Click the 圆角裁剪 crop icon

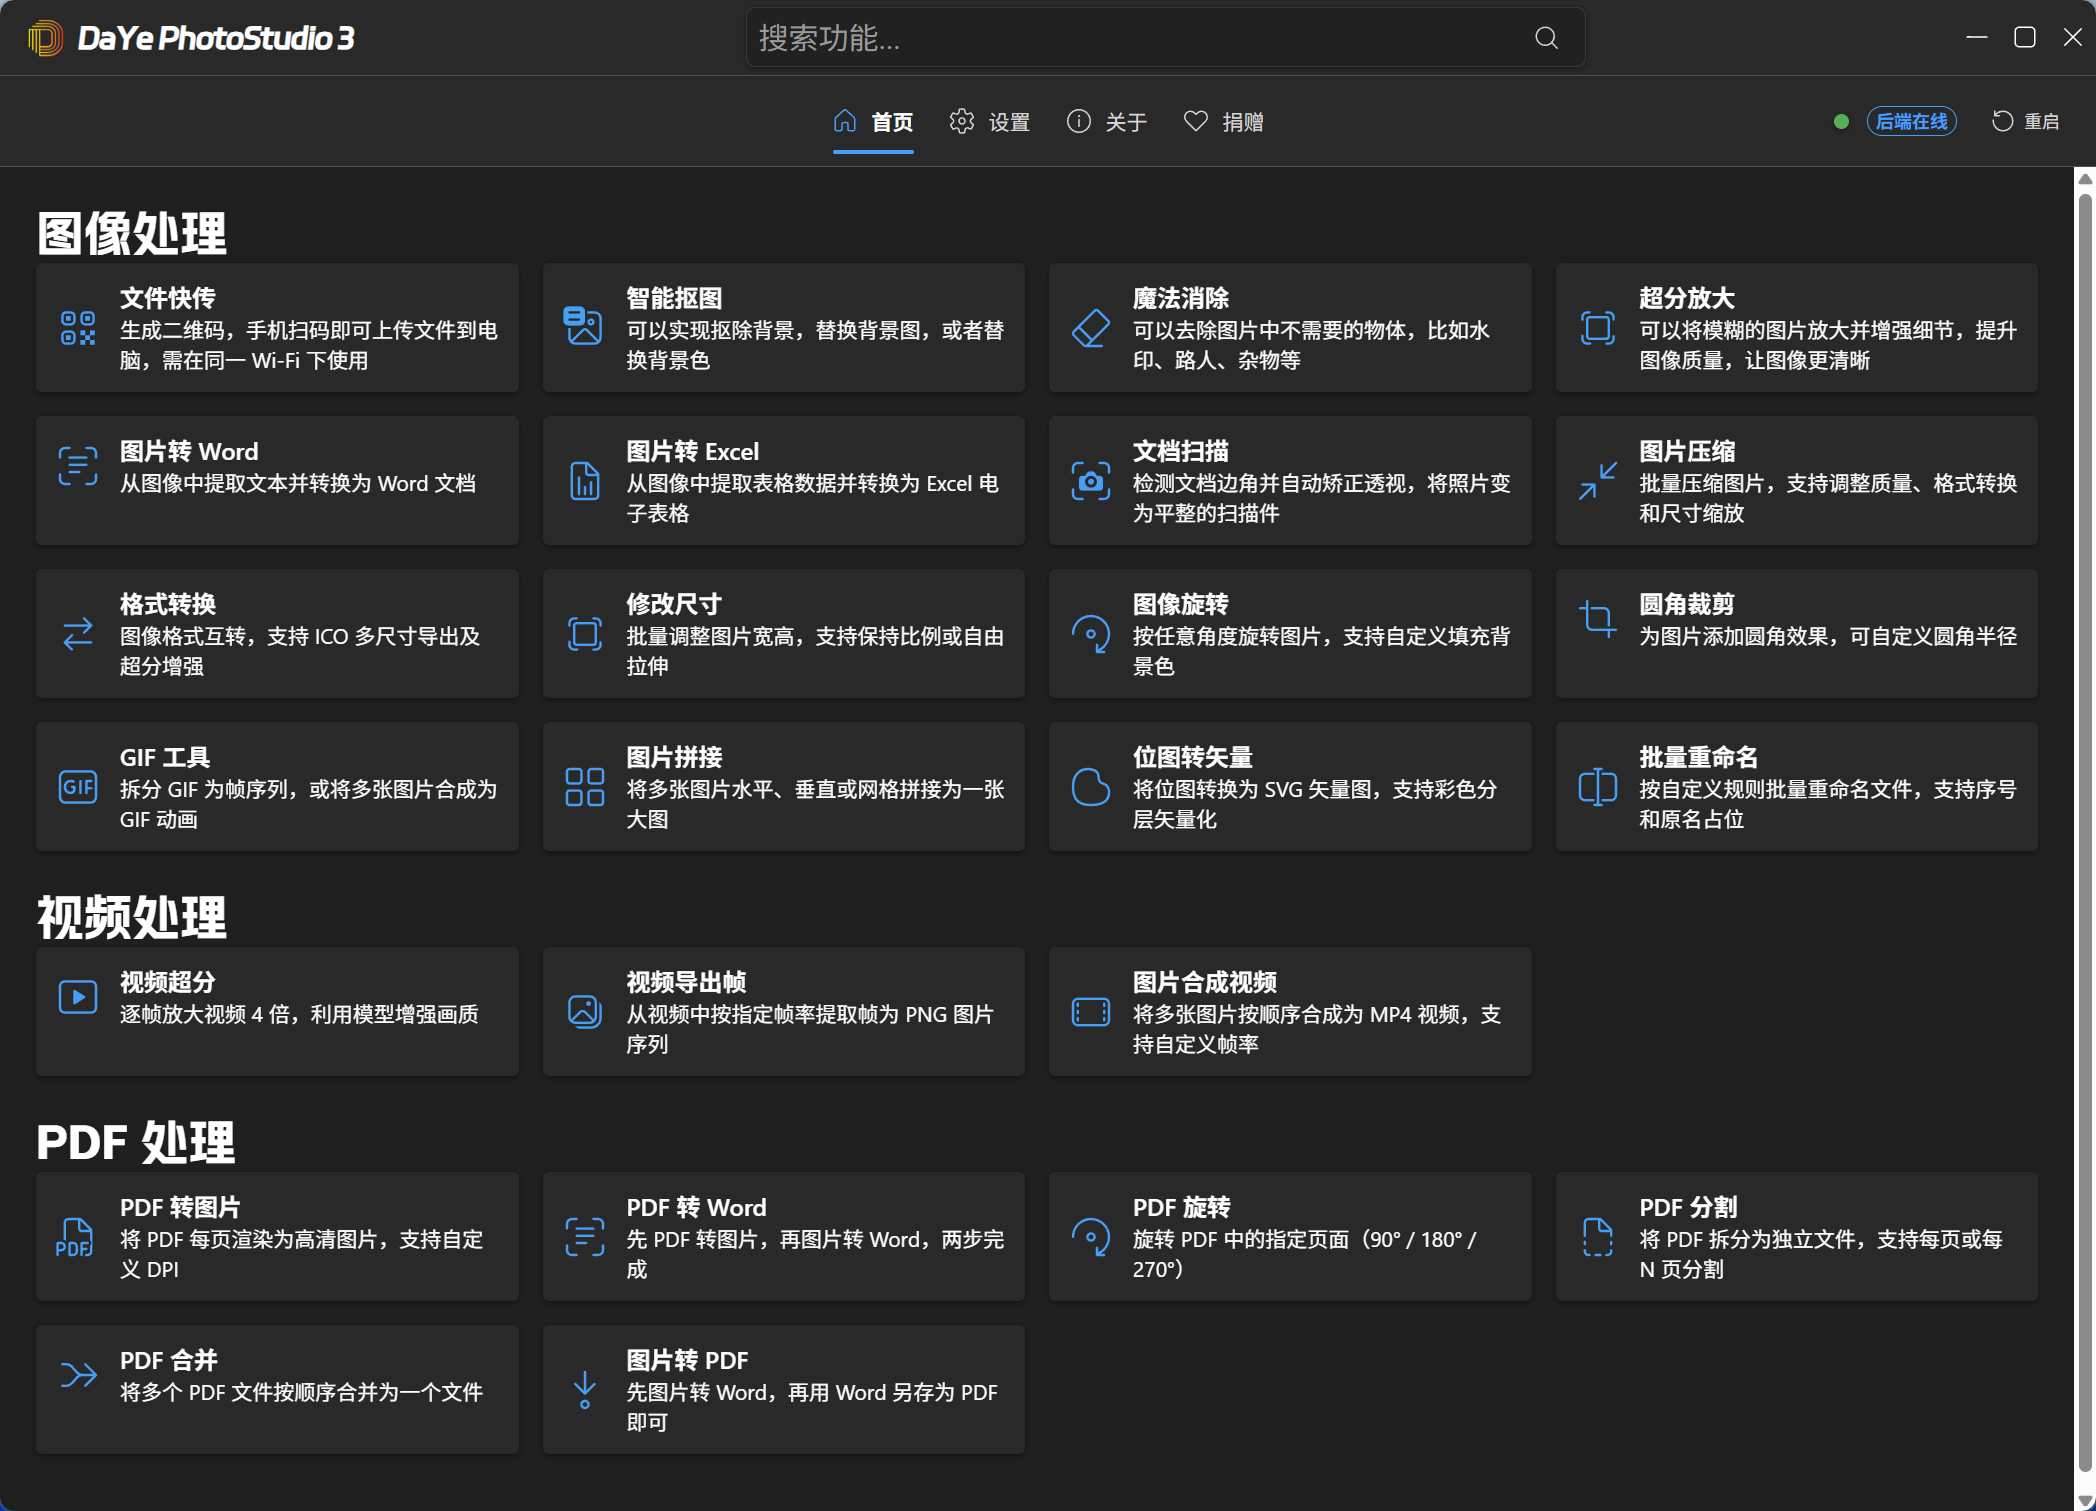click(x=1597, y=619)
